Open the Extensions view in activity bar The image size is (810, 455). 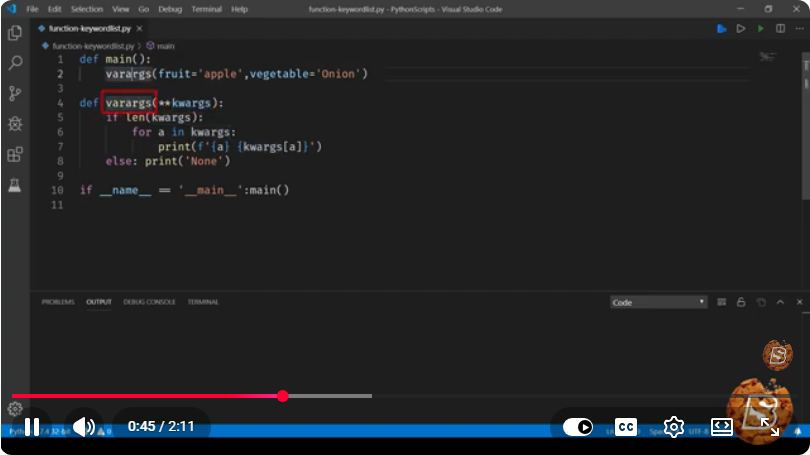pyautogui.click(x=15, y=154)
